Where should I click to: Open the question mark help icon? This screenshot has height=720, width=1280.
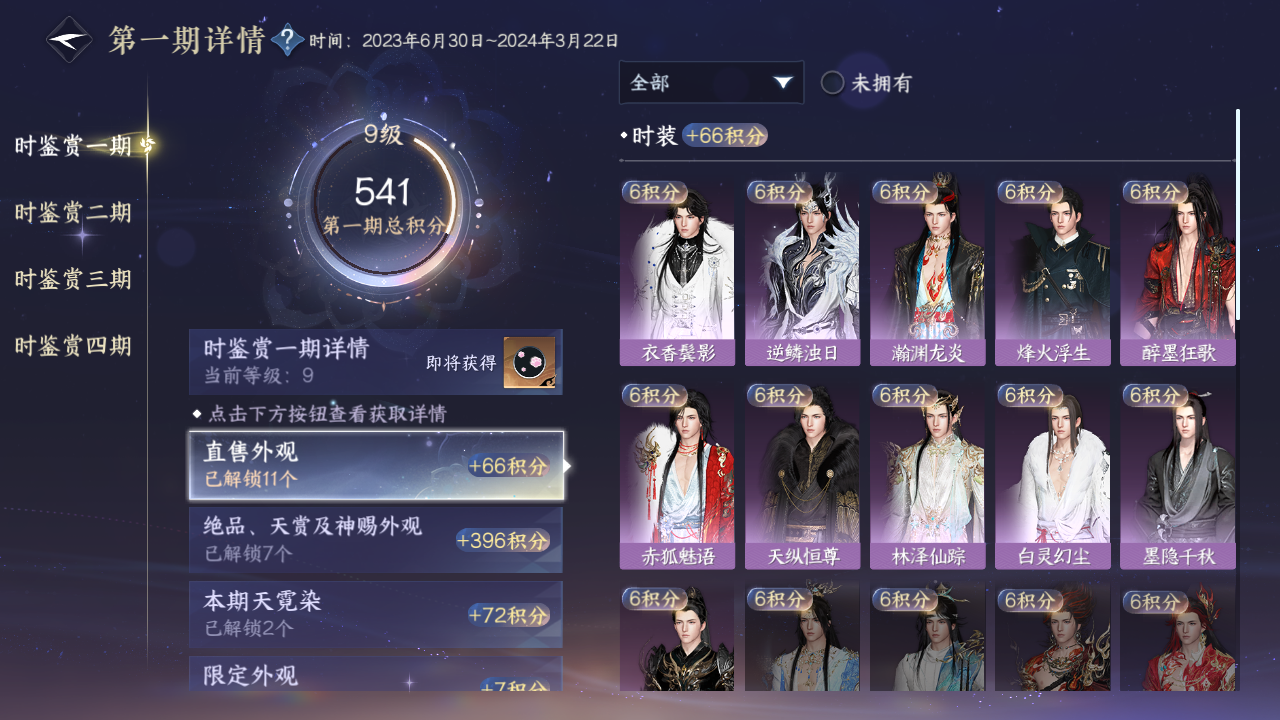pos(288,40)
